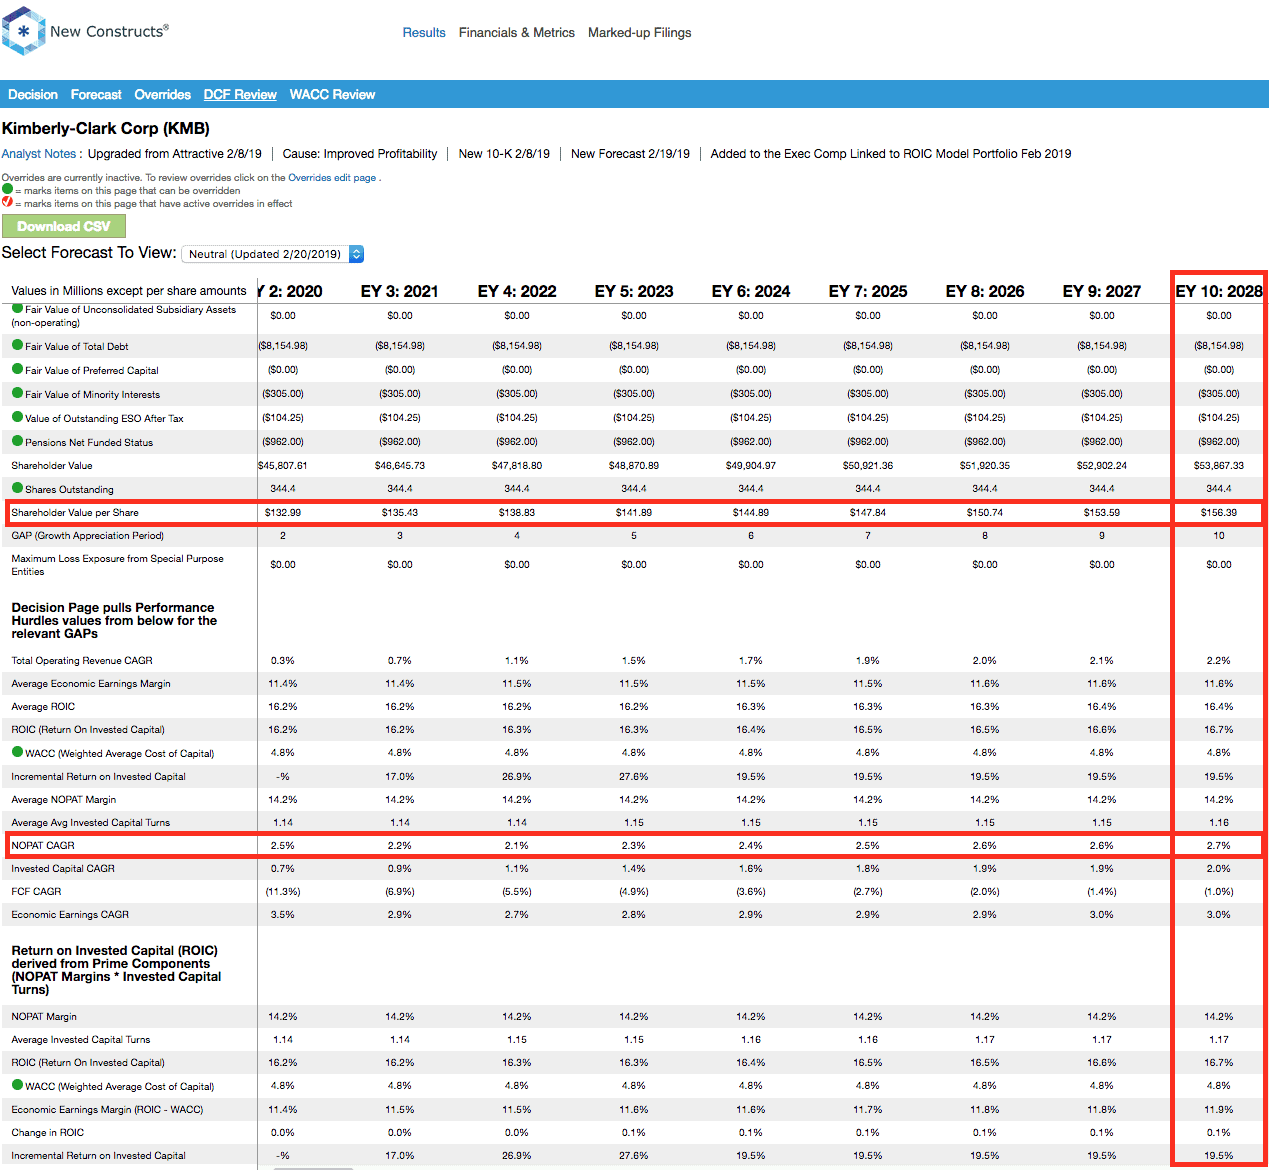Image resolution: width=1269 pixels, height=1170 pixels.
Task: Click green dot beside WACC in Performance Hurdles section
Action: [18, 752]
